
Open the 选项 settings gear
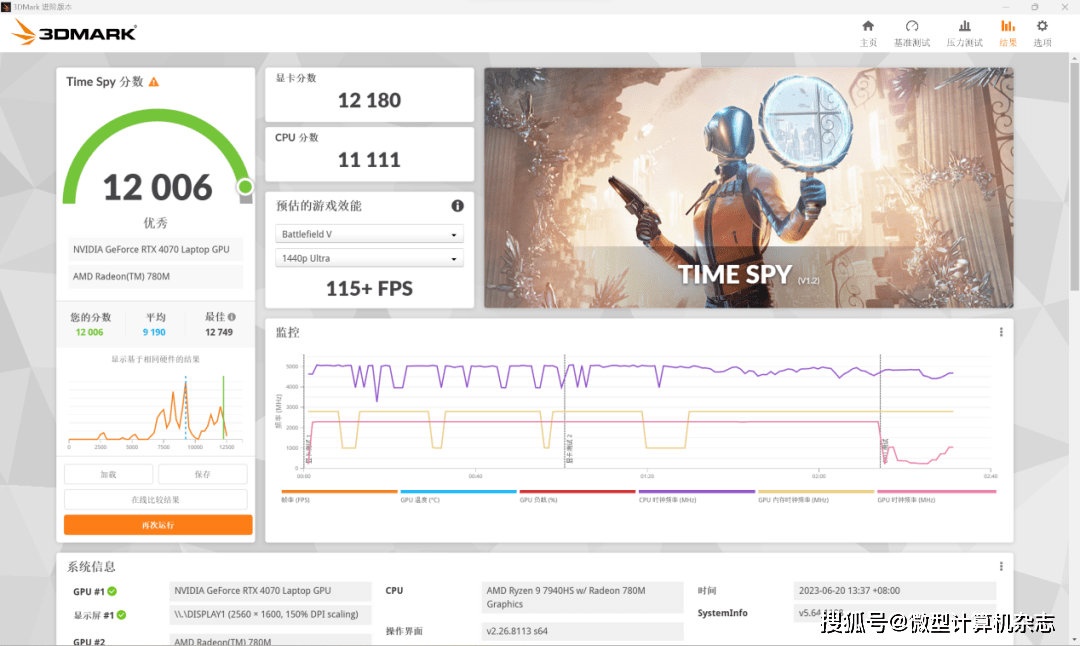[1041, 32]
